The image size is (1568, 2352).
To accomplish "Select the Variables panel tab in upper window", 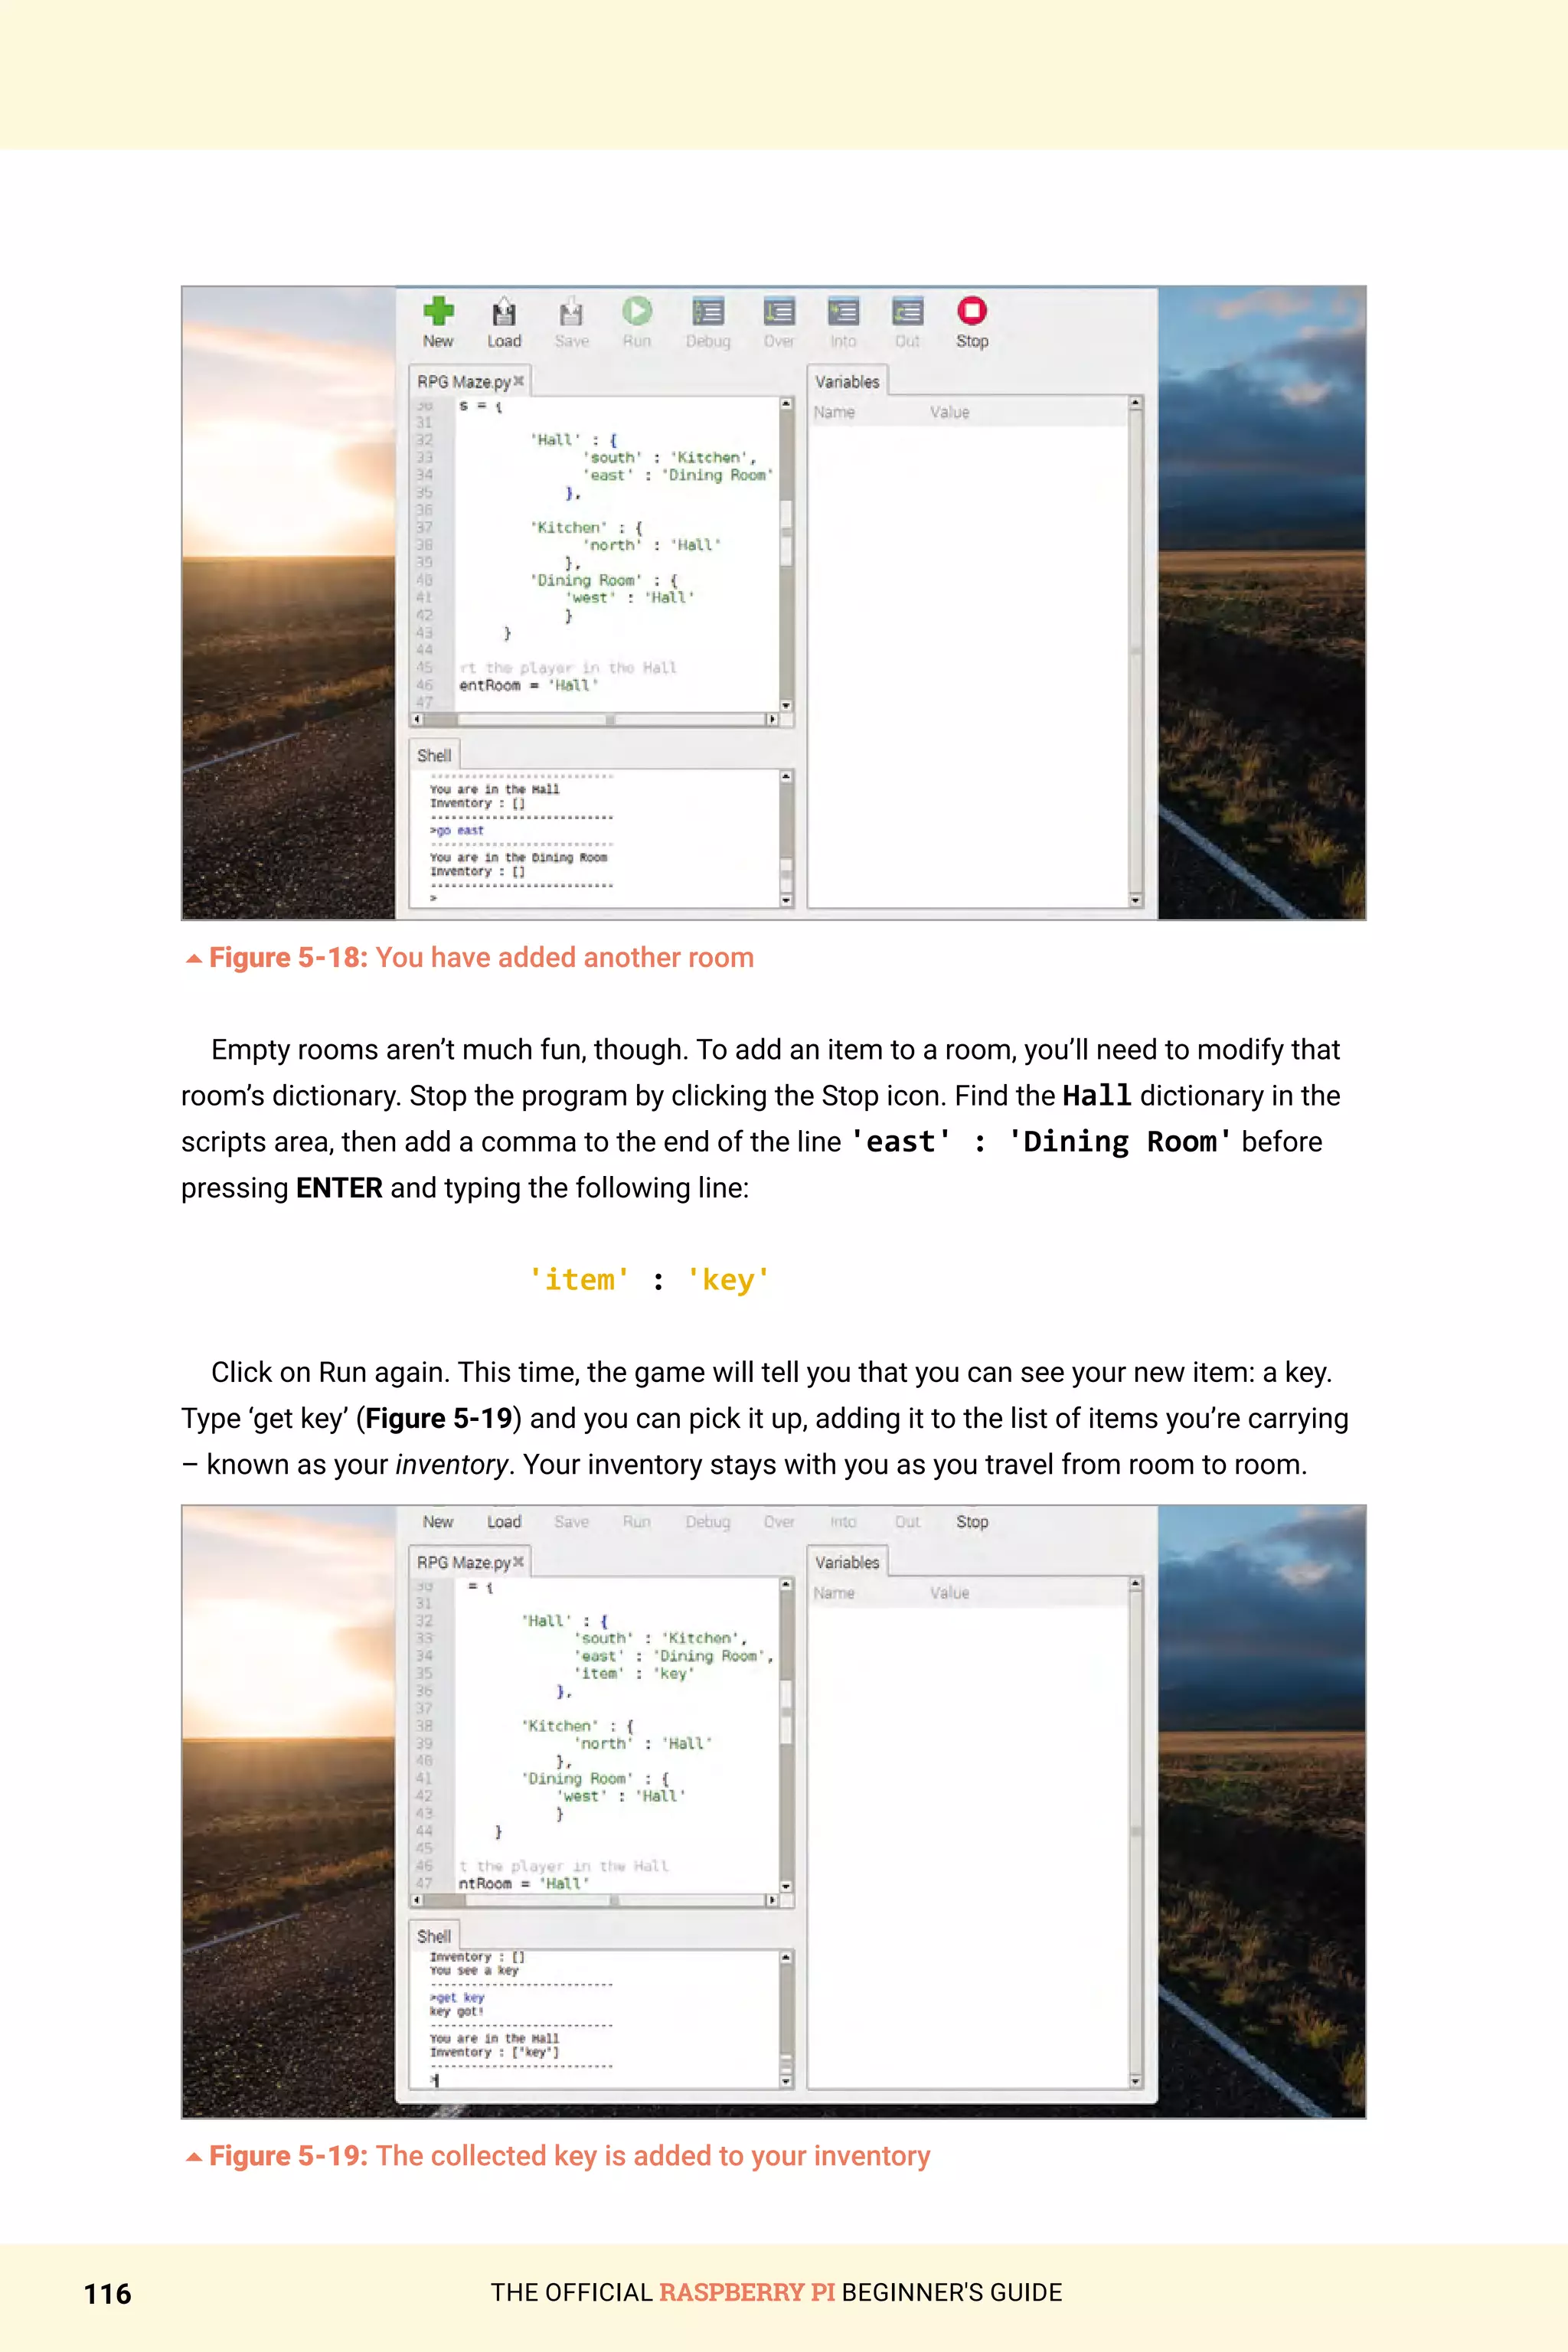I will pyautogui.click(x=847, y=382).
